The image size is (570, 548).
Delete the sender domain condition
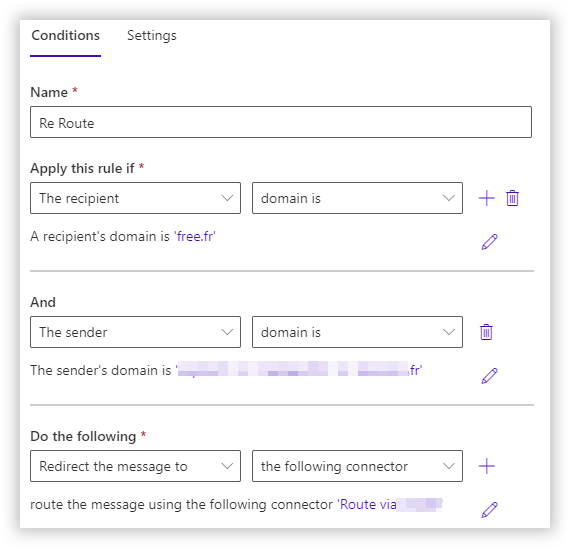486,332
